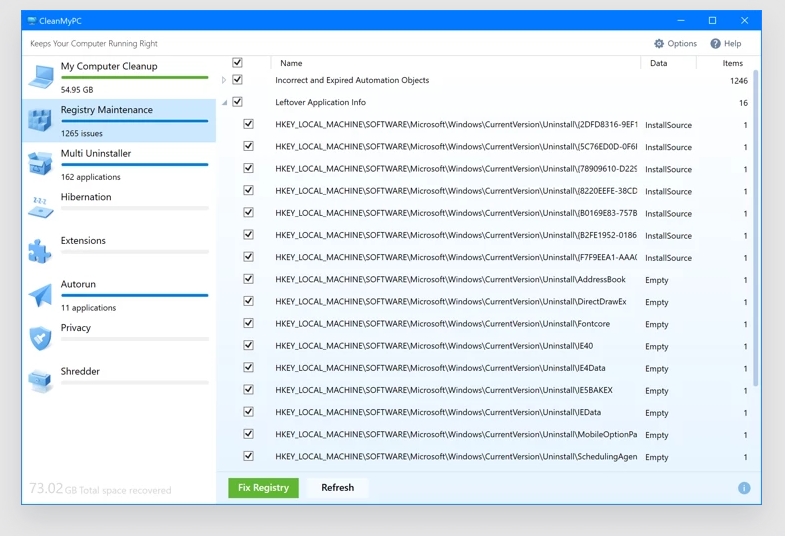Expand Incorrect and Expired Automation Objects group
This screenshot has width=785, height=536.
tap(224, 80)
